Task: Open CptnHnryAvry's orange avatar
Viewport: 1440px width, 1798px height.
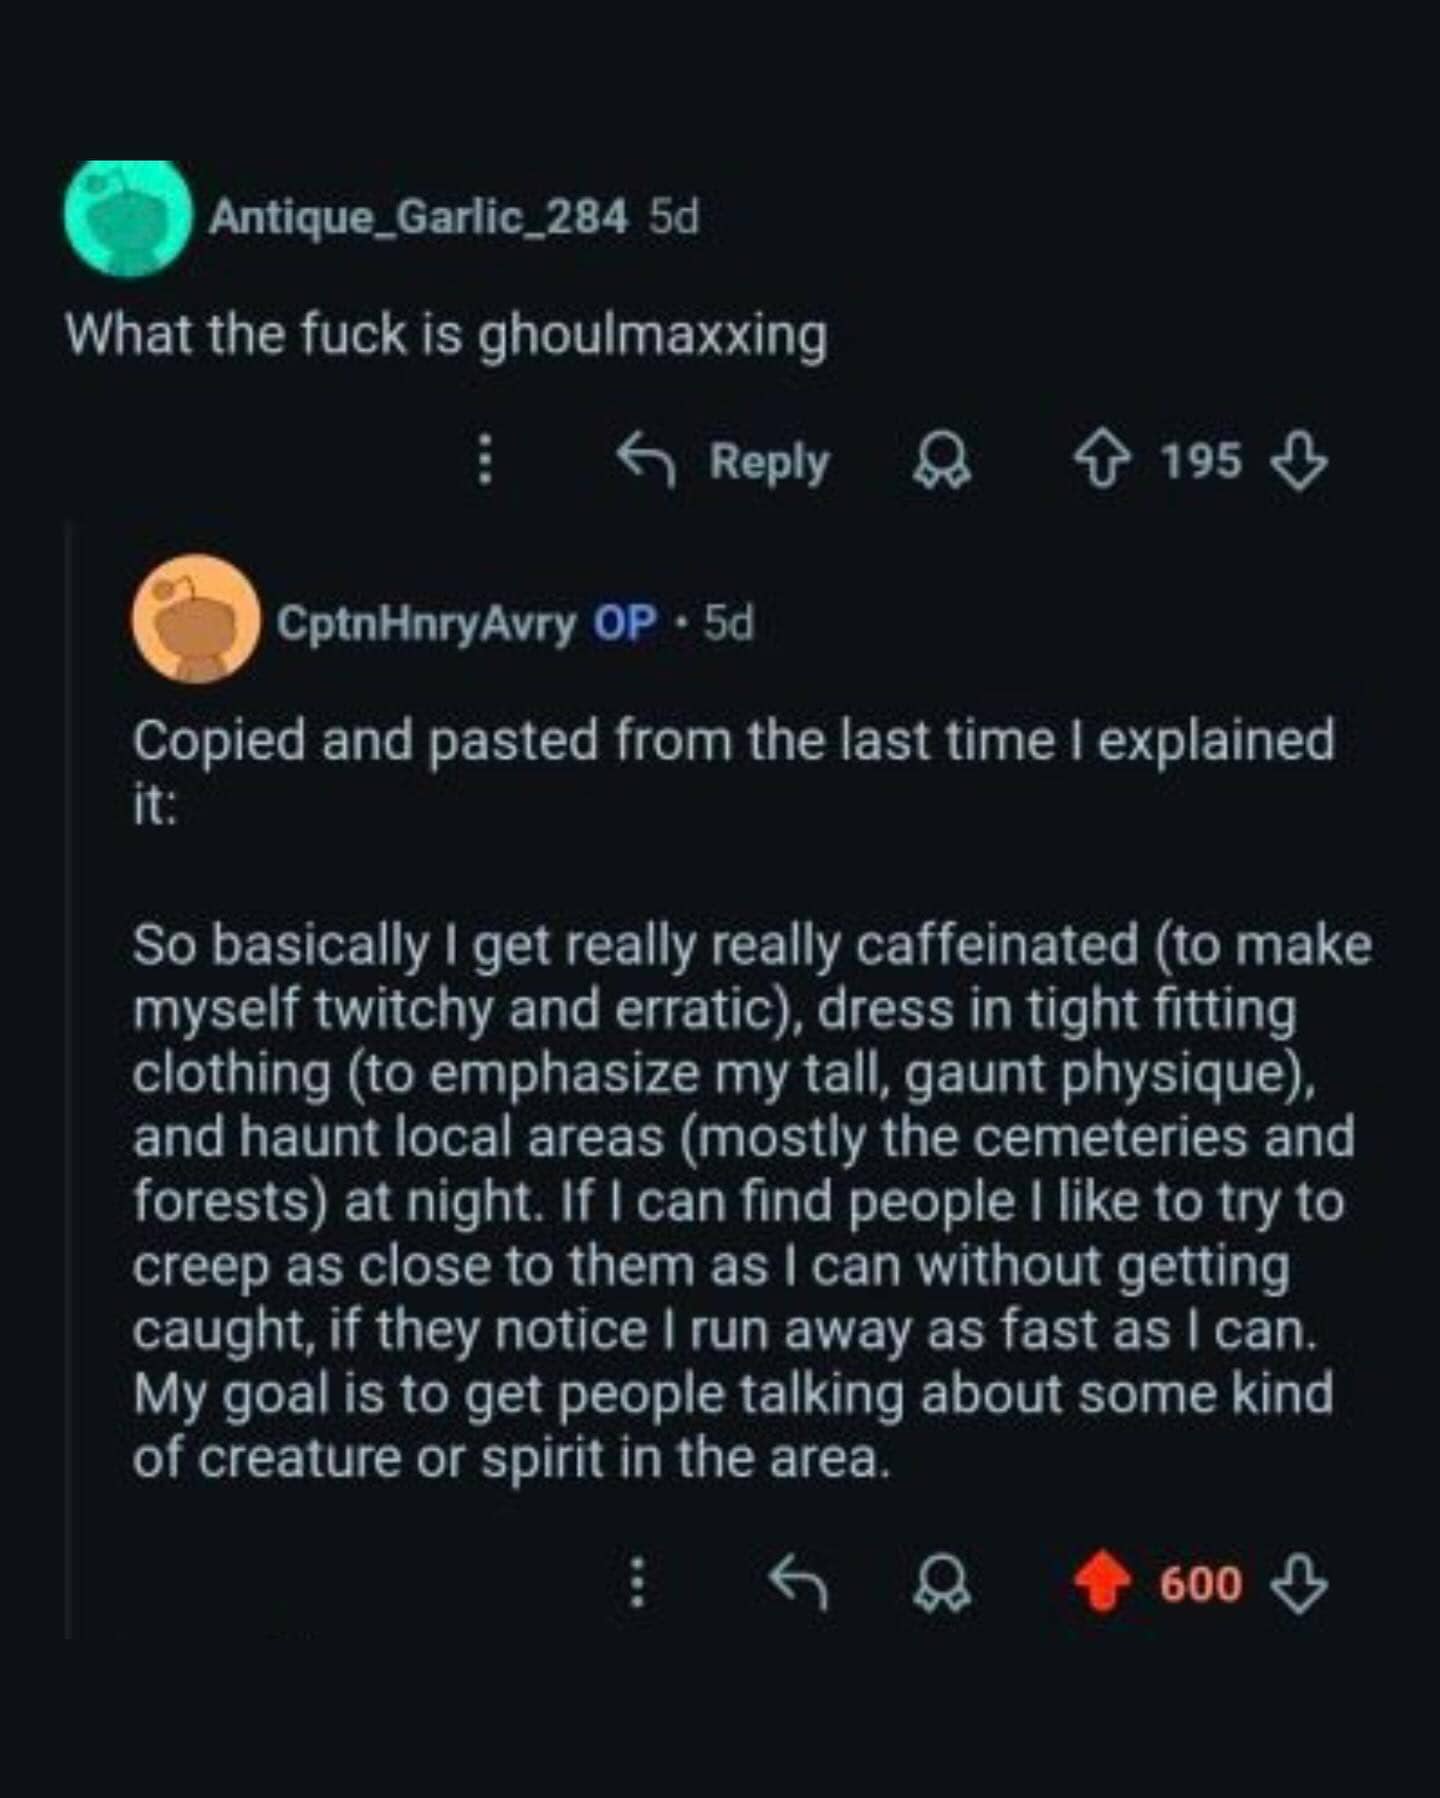Action: click(196, 620)
